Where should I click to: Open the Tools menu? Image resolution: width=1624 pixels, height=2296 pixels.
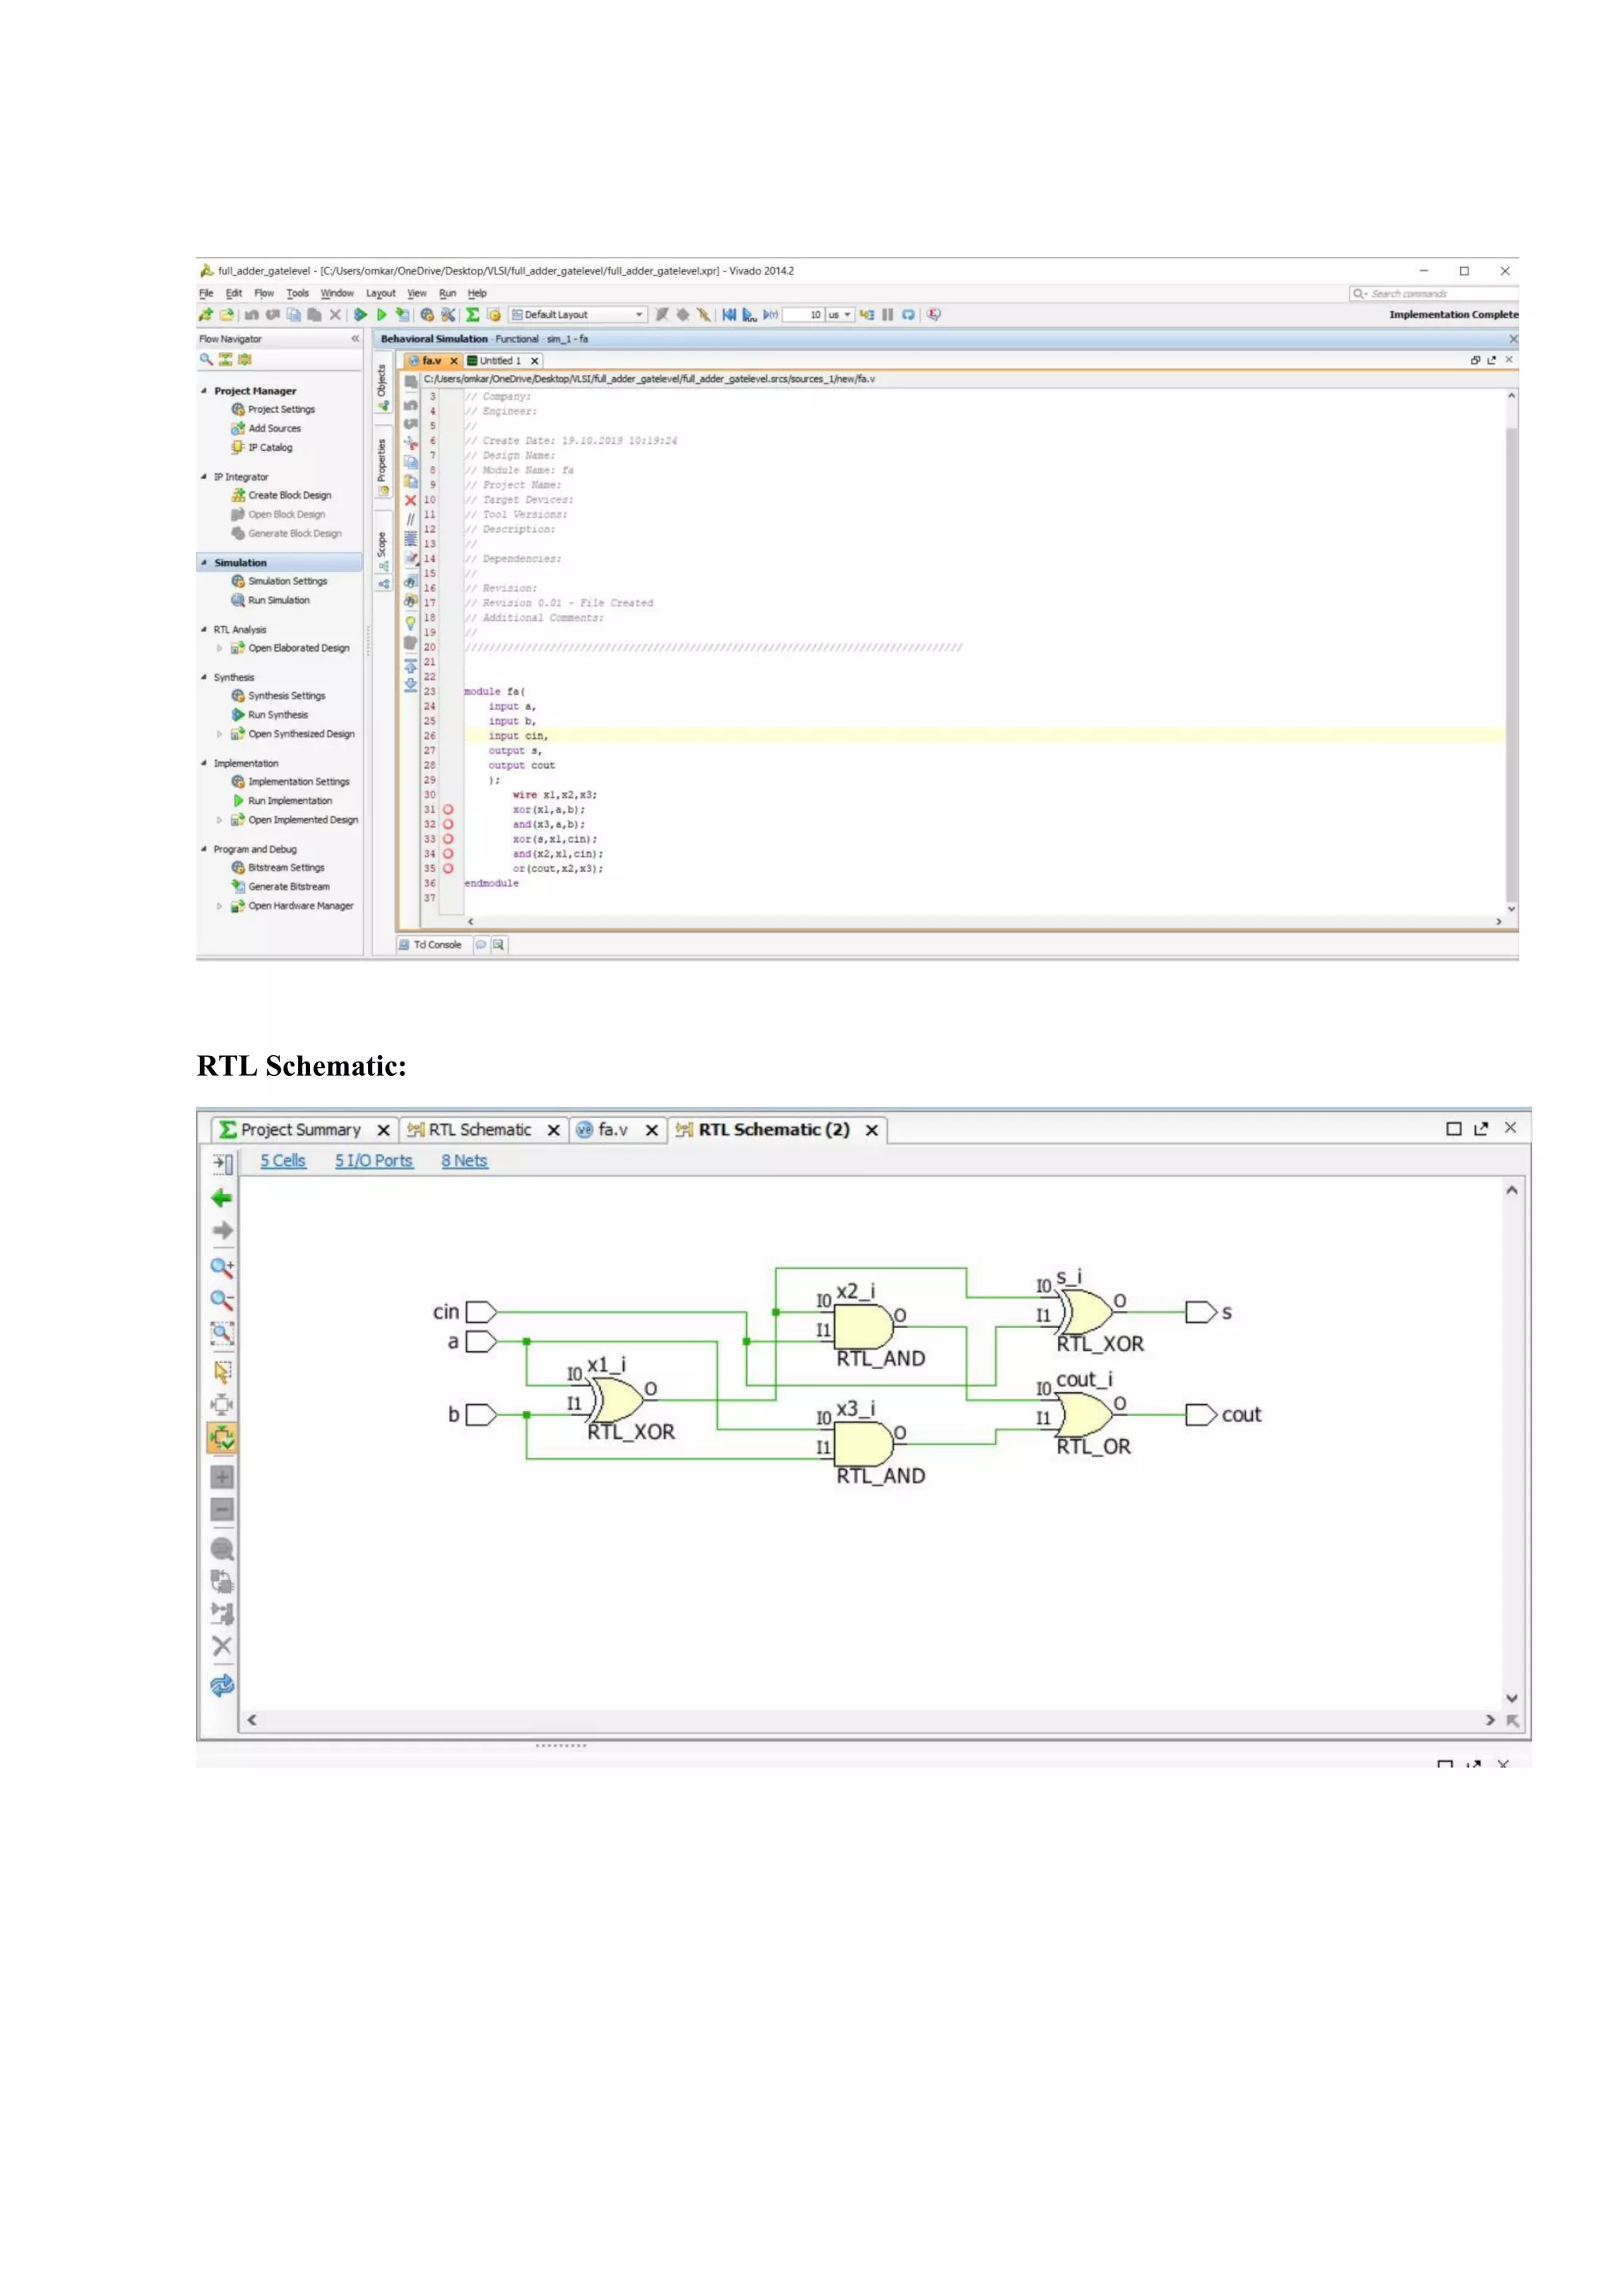click(x=297, y=294)
